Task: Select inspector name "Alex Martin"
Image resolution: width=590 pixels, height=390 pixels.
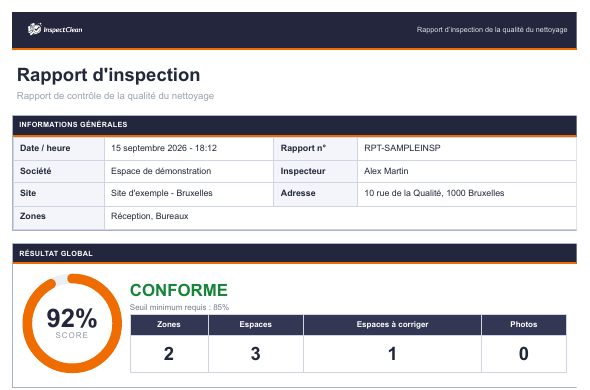Action: [386, 171]
